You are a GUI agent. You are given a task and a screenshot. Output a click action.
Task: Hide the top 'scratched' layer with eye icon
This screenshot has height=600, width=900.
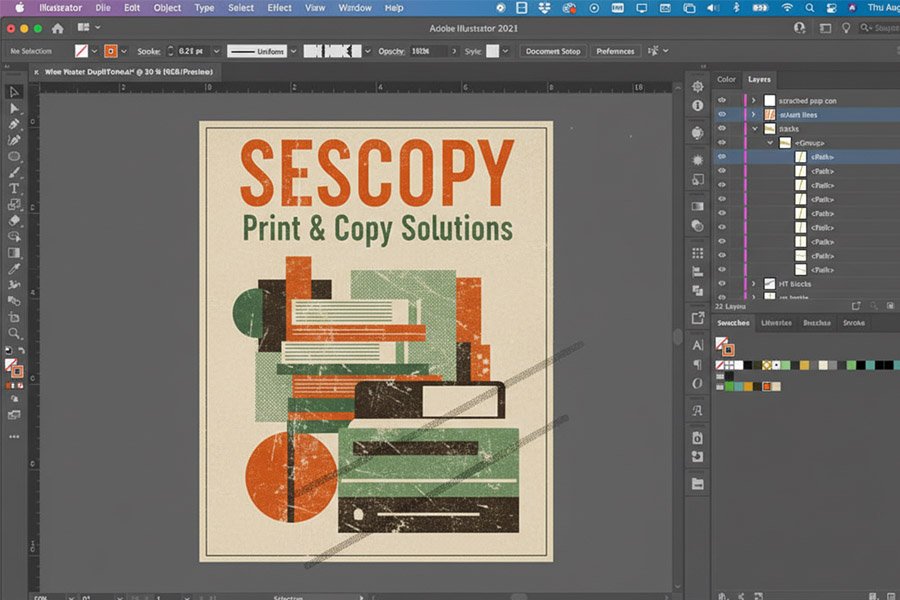[722, 101]
